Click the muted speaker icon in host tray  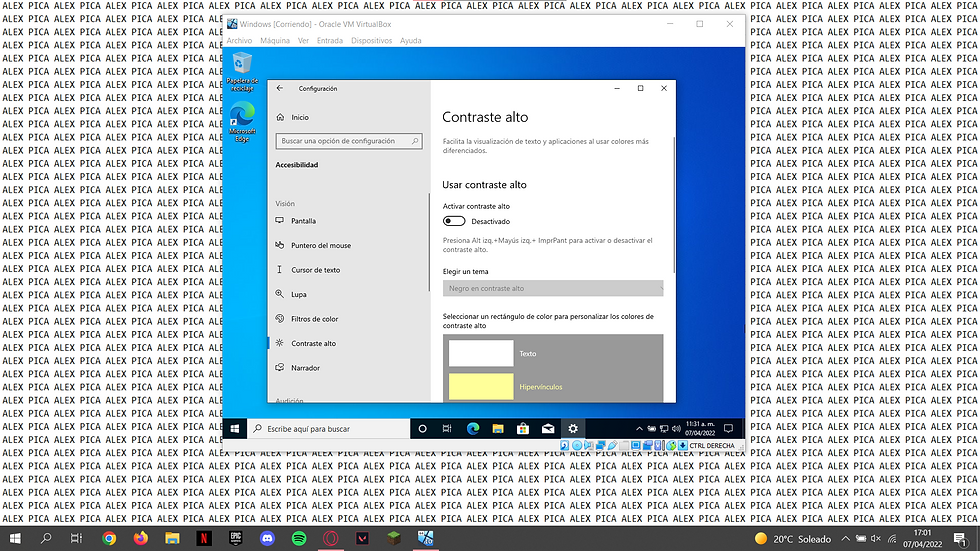coord(876,539)
